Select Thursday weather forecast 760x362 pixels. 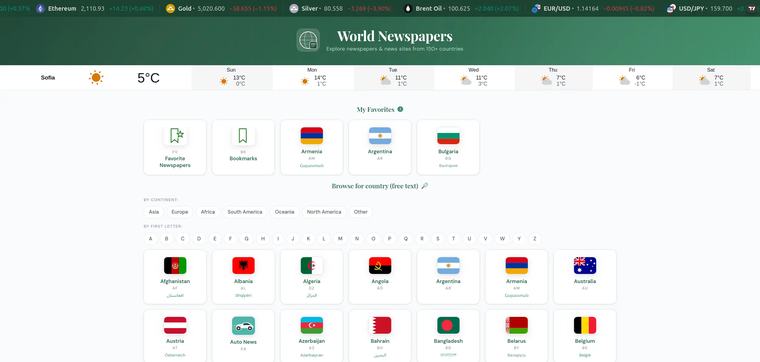coord(554,78)
